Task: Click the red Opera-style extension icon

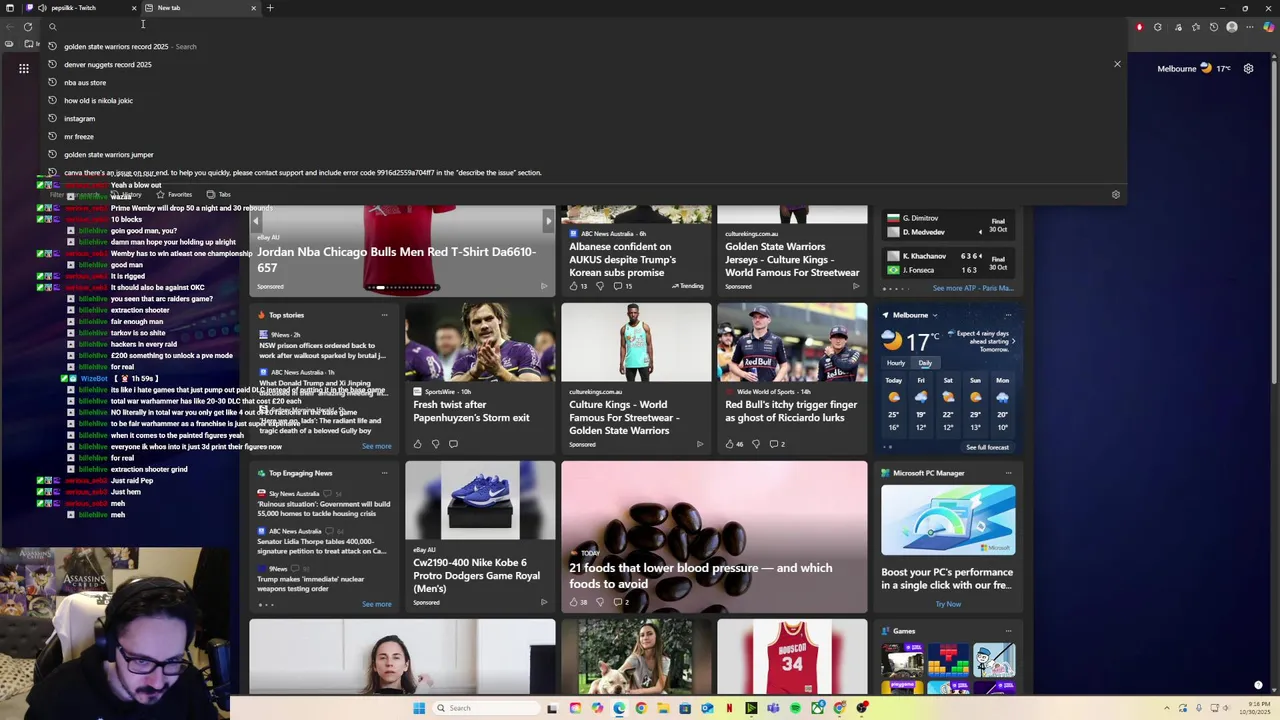Action: point(1139,27)
